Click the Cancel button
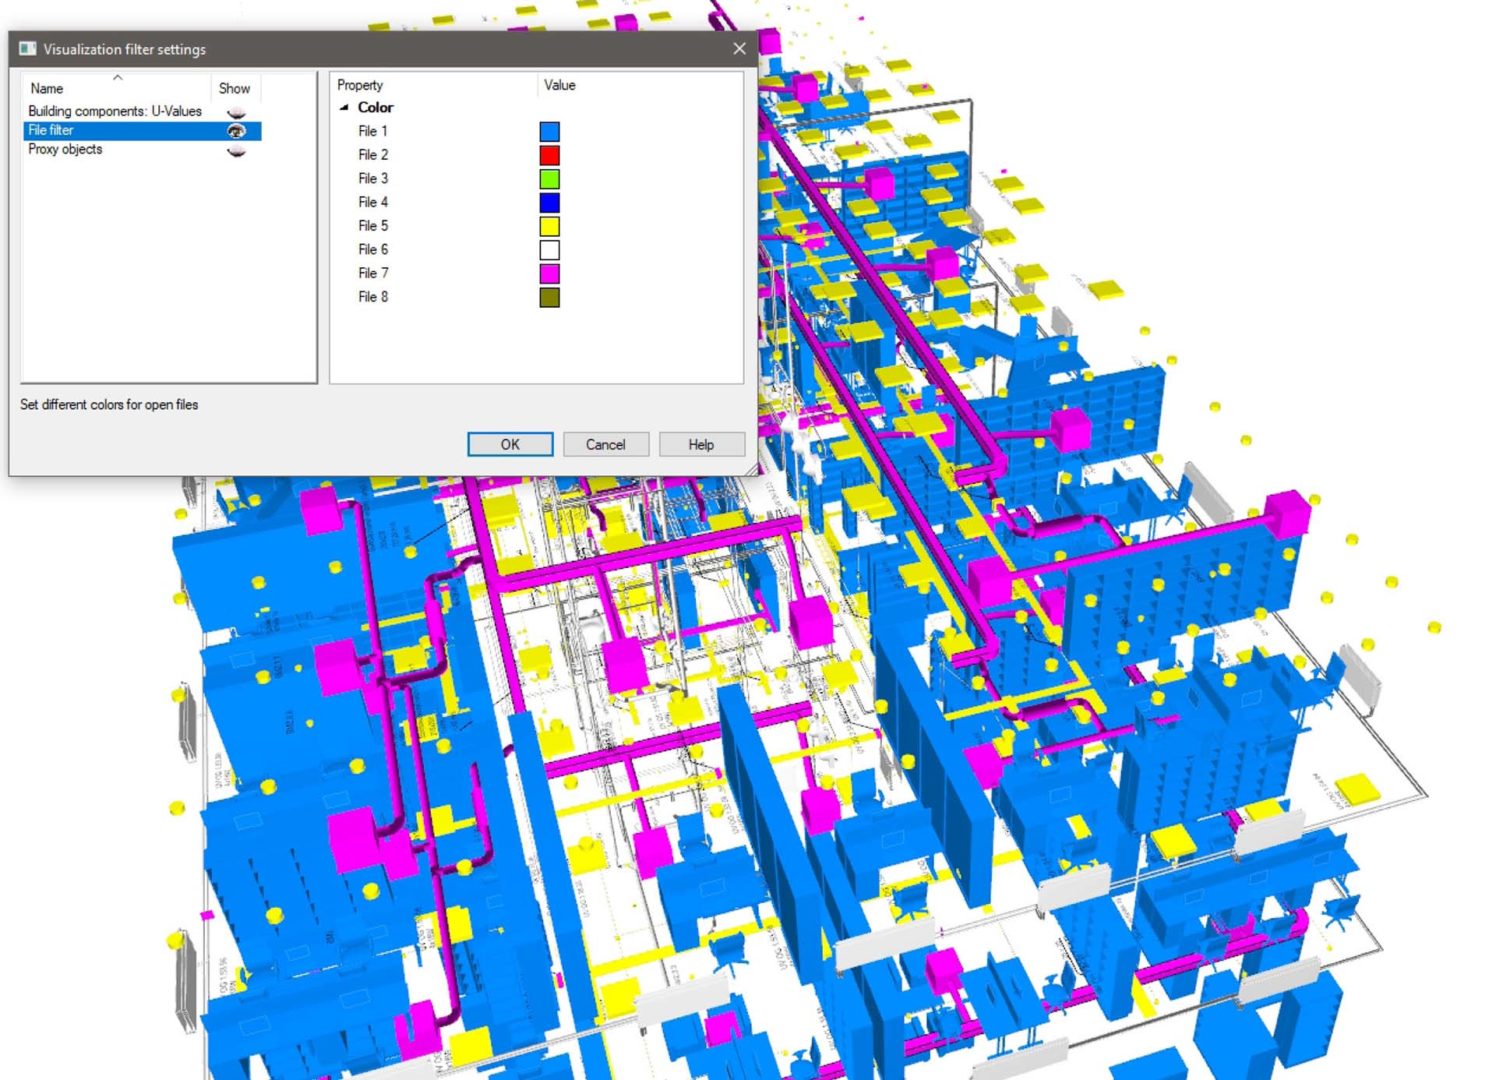This screenshot has width=1496, height=1080. tap(606, 444)
